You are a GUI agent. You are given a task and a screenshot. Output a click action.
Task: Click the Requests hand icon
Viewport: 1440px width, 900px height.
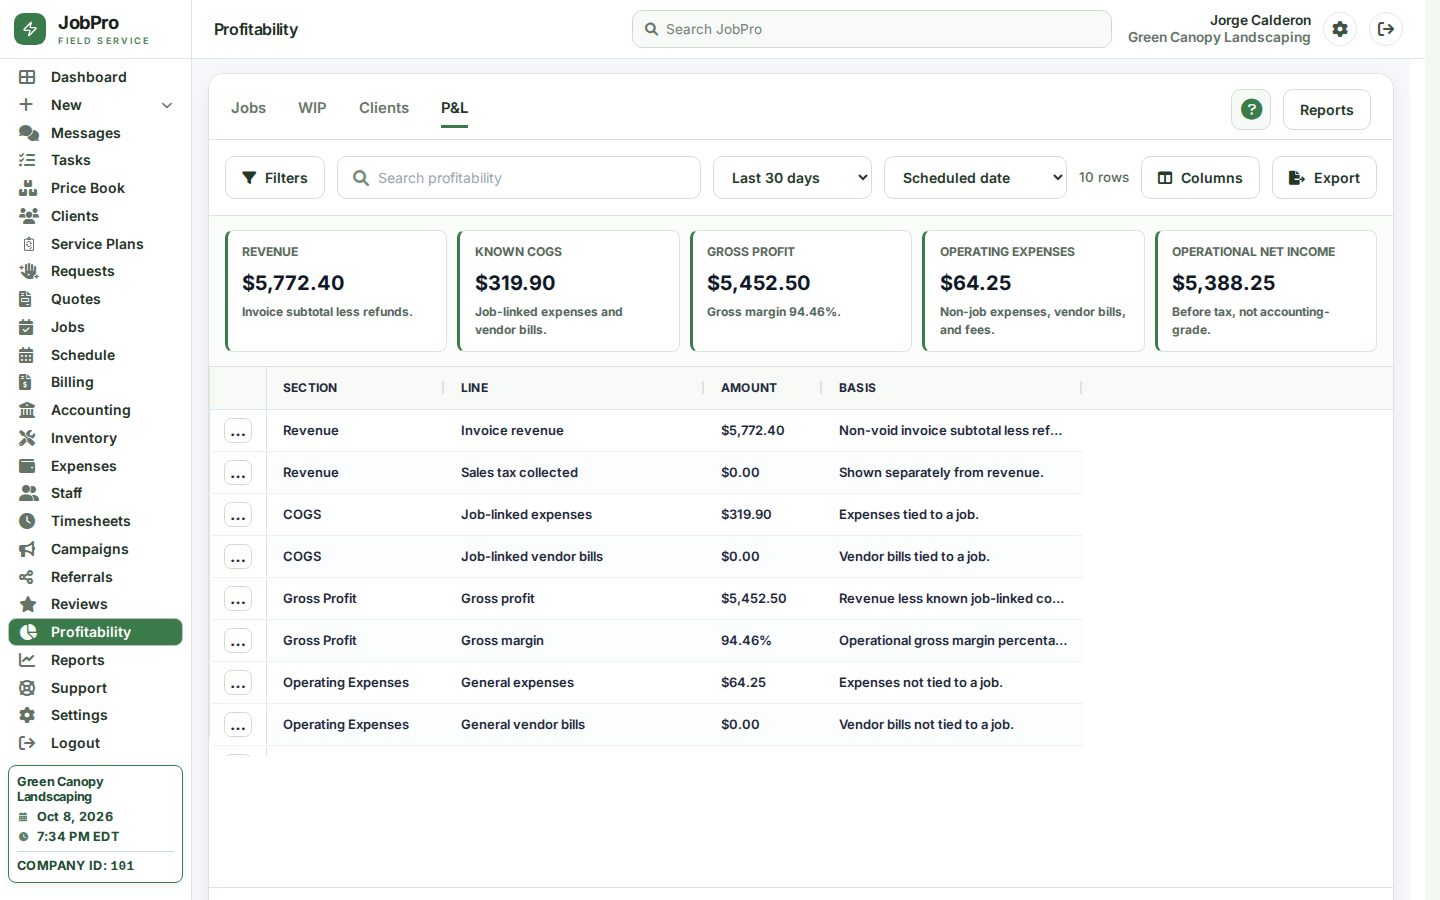pyautogui.click(x=28, y=271)
